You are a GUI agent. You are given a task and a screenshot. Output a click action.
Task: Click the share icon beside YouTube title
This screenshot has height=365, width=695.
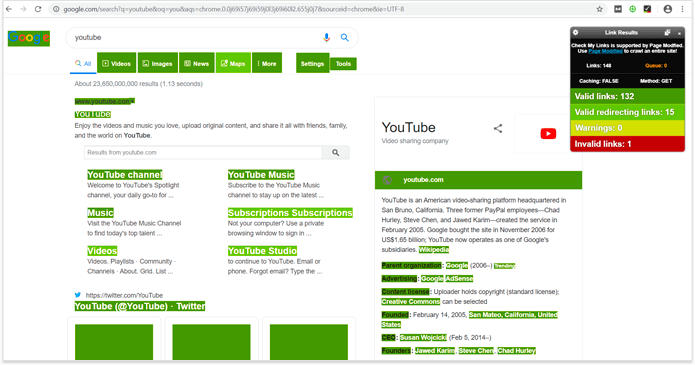click(498, 129)
